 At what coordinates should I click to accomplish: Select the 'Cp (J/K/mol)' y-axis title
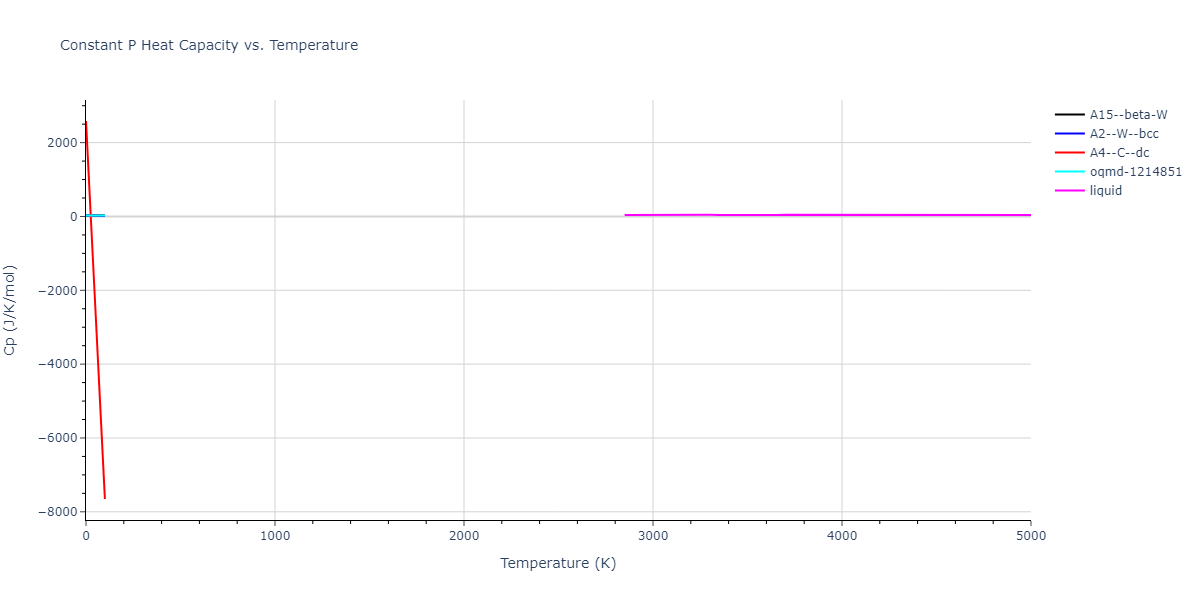pos(11,310)
